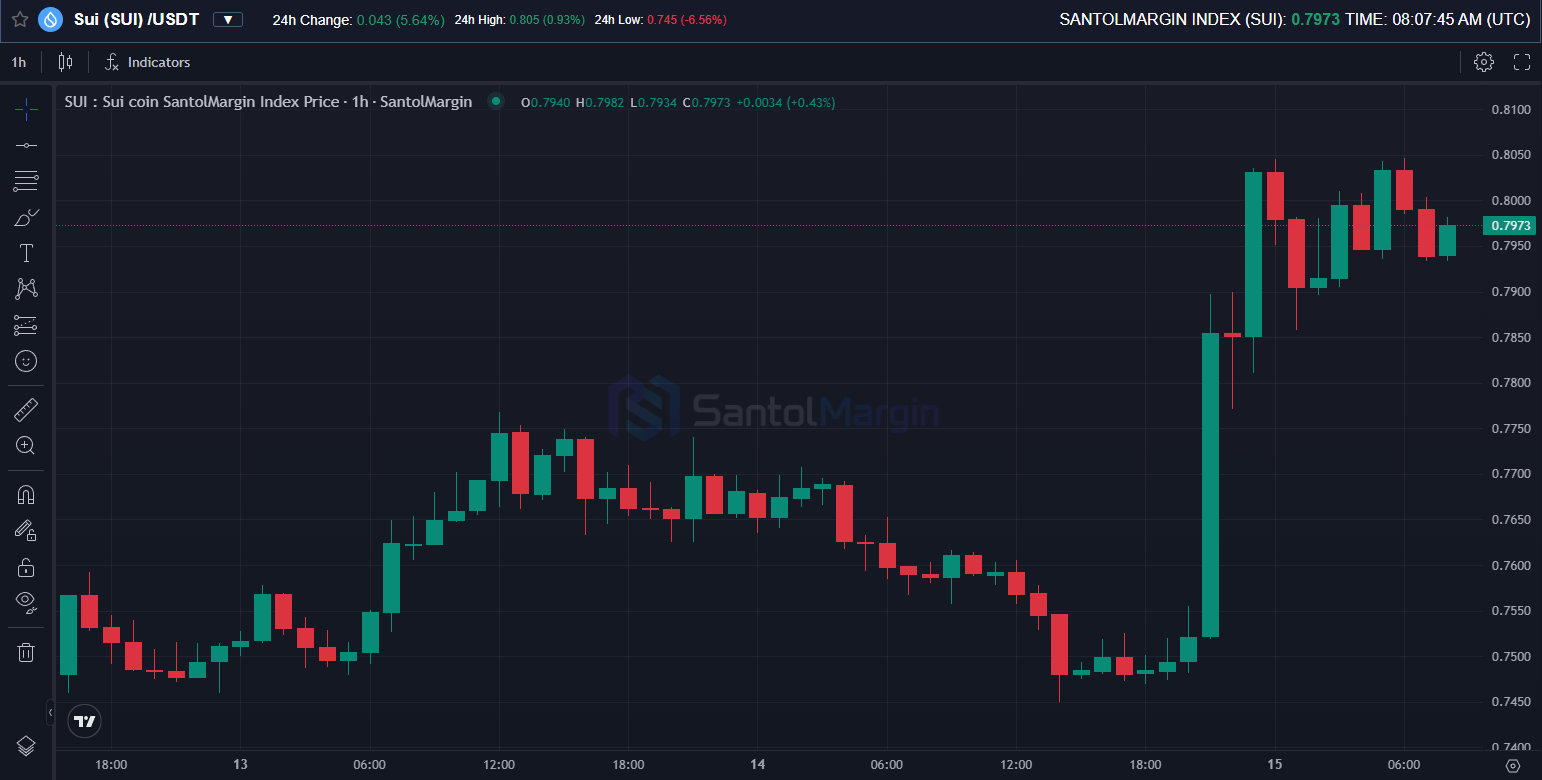The image size is (1542, 780).
Task: Click the close price C0.7973 in legend
Action: point(706,102)
